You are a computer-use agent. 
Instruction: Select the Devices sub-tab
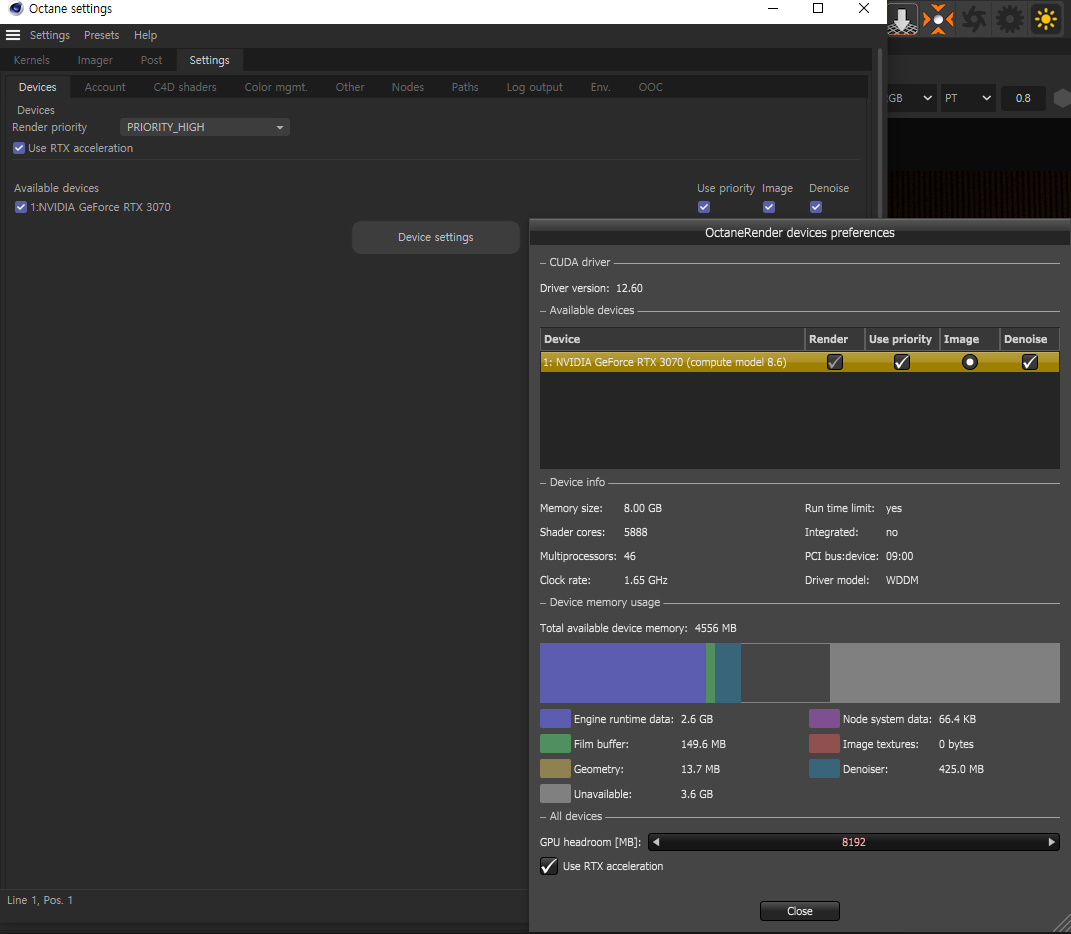[x=38, y=87]
